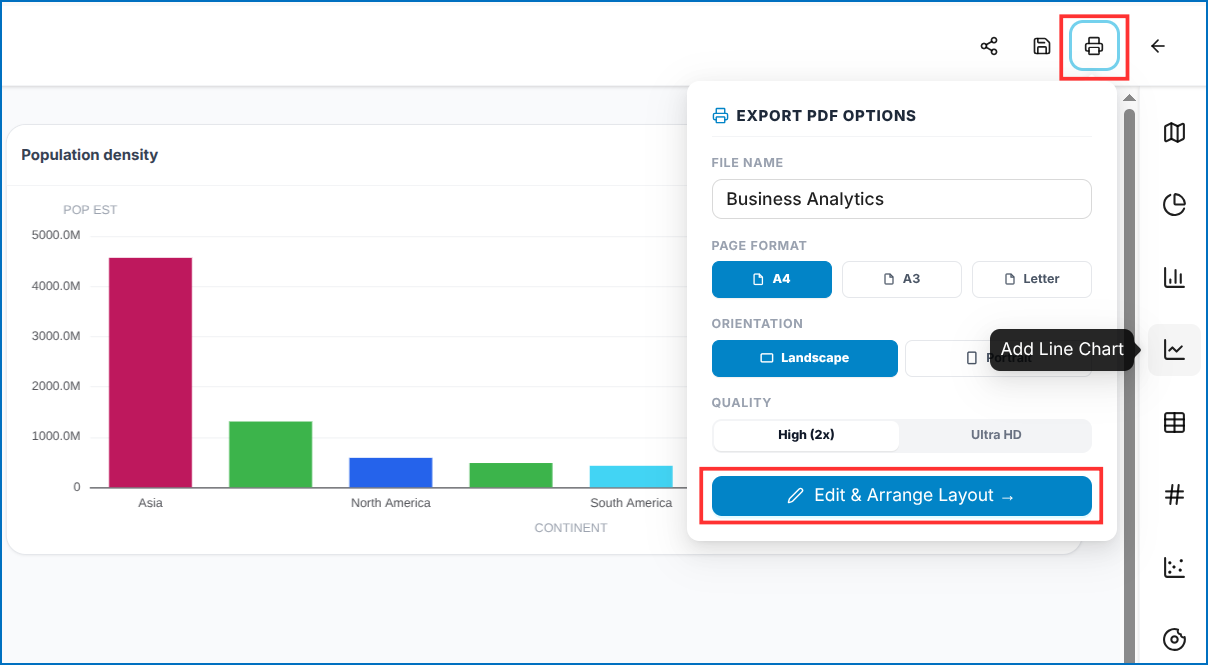1208x665 pixels.
Task: Click the back arrow icon
Action: [x=1158, y=46]
